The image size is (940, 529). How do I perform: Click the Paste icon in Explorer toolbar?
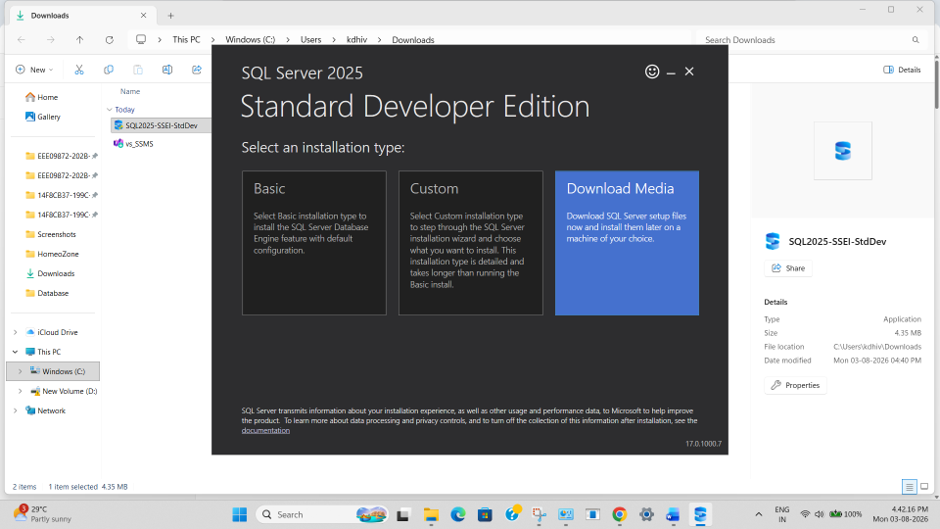click(x=138, y=70)
